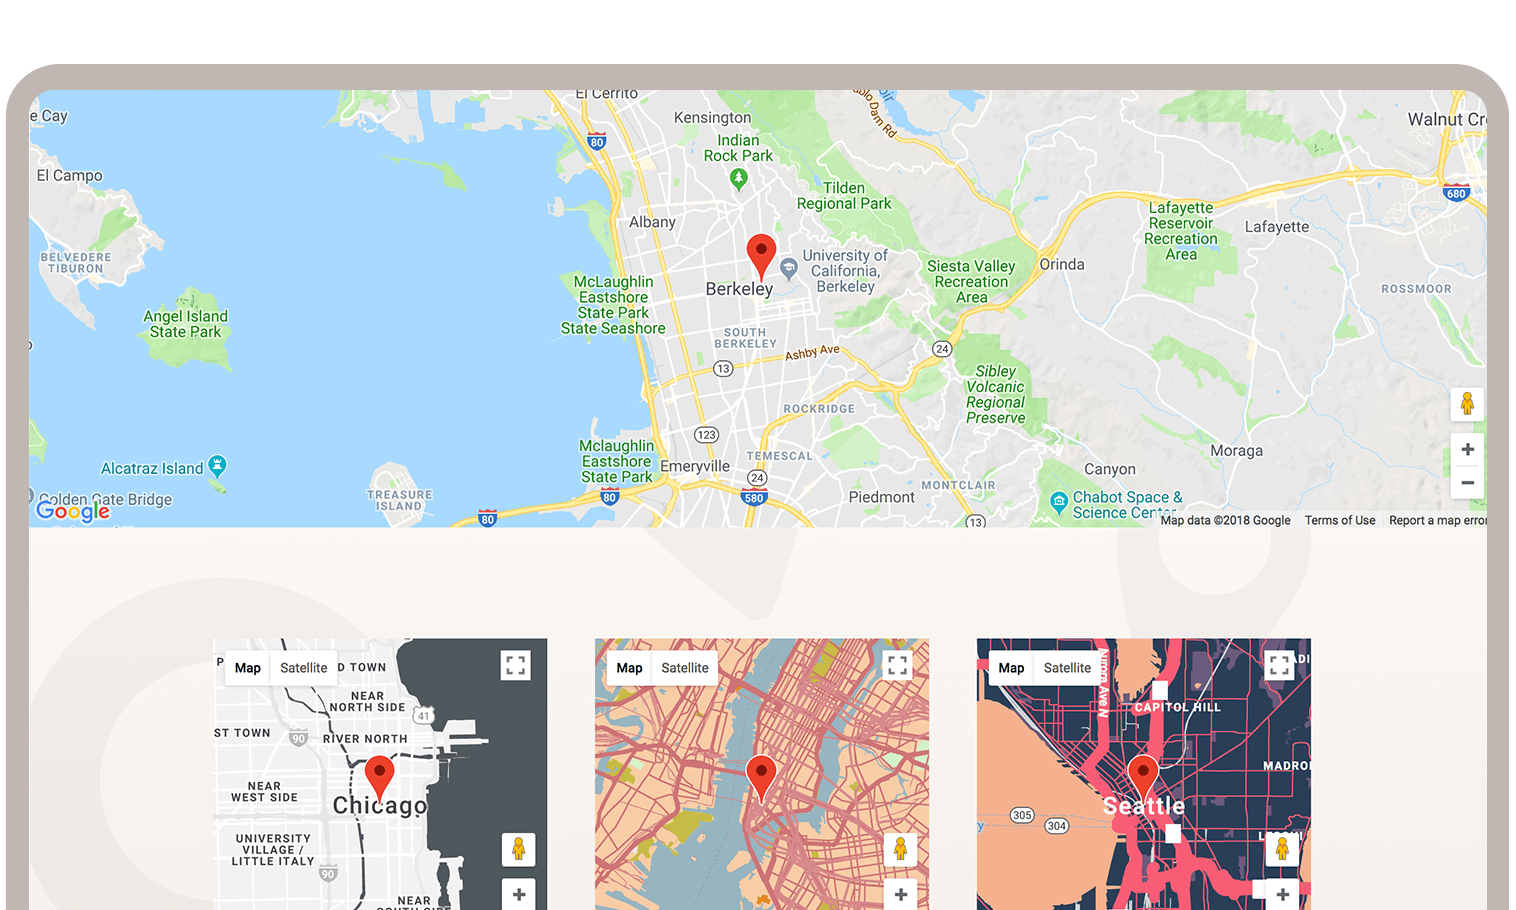
Task: Open the Terms of Use link
Action: coord(1340,520)
